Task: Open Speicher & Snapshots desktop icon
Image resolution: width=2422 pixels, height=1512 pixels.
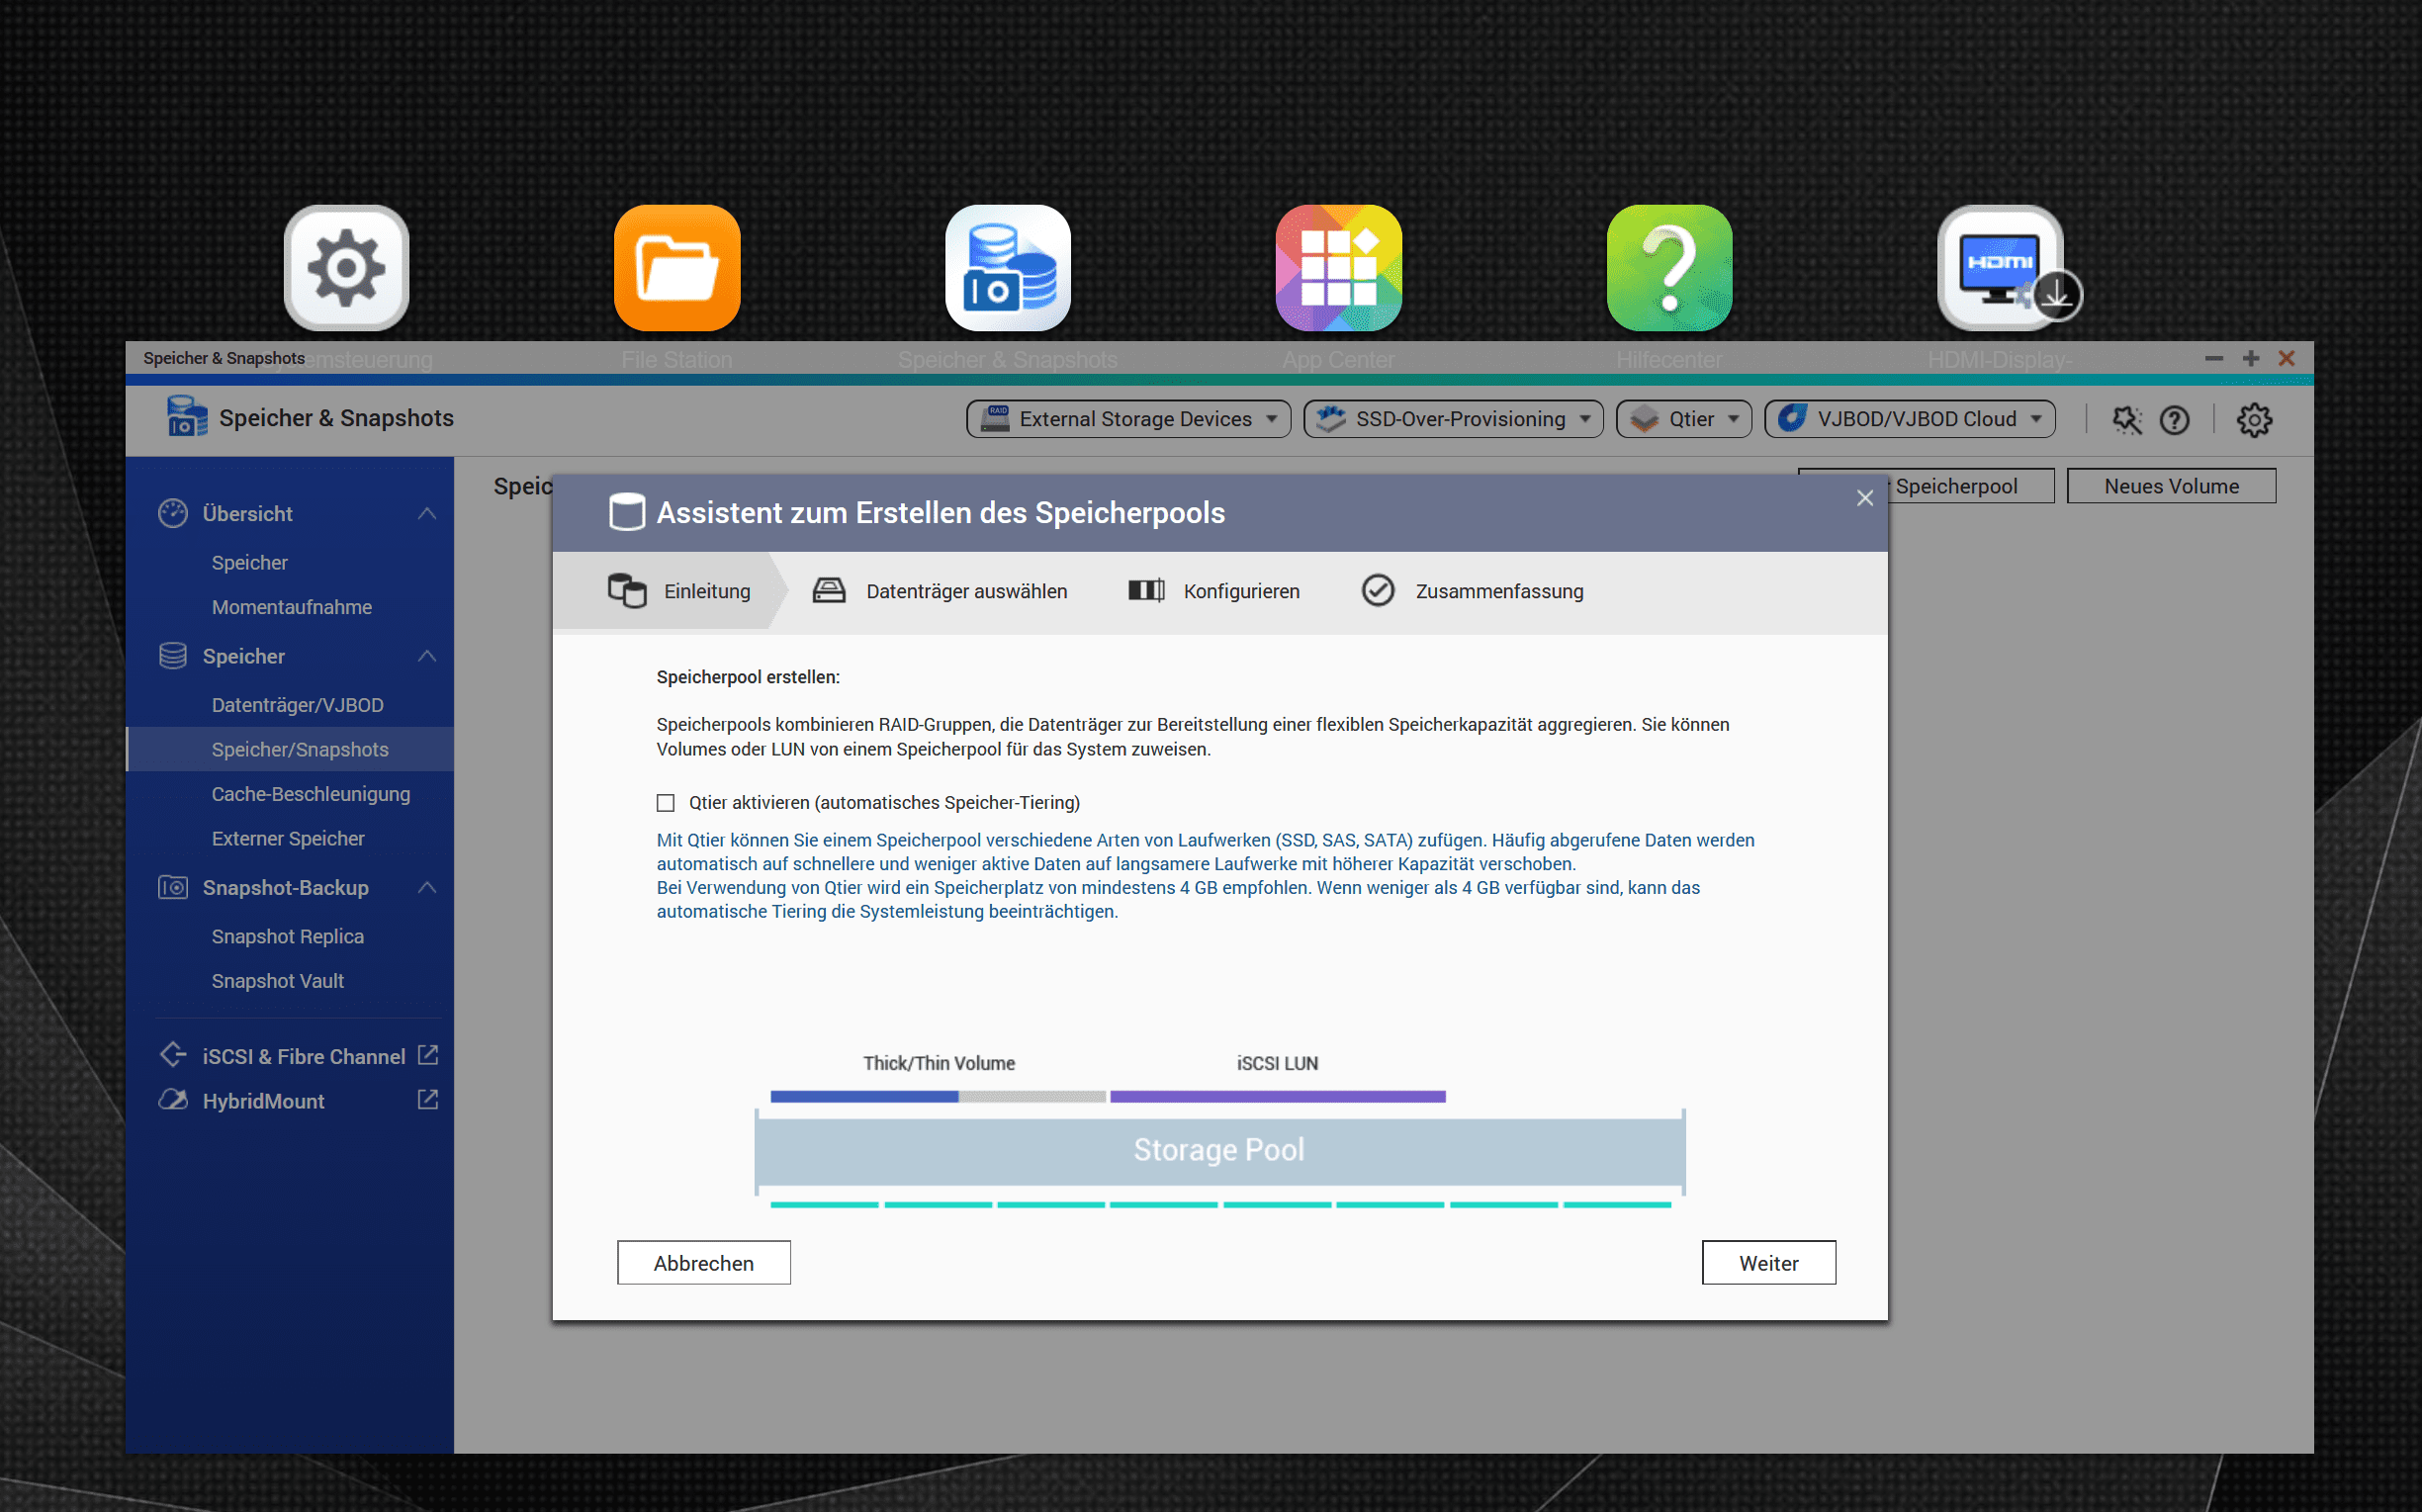Action: tap(1008, 267)
